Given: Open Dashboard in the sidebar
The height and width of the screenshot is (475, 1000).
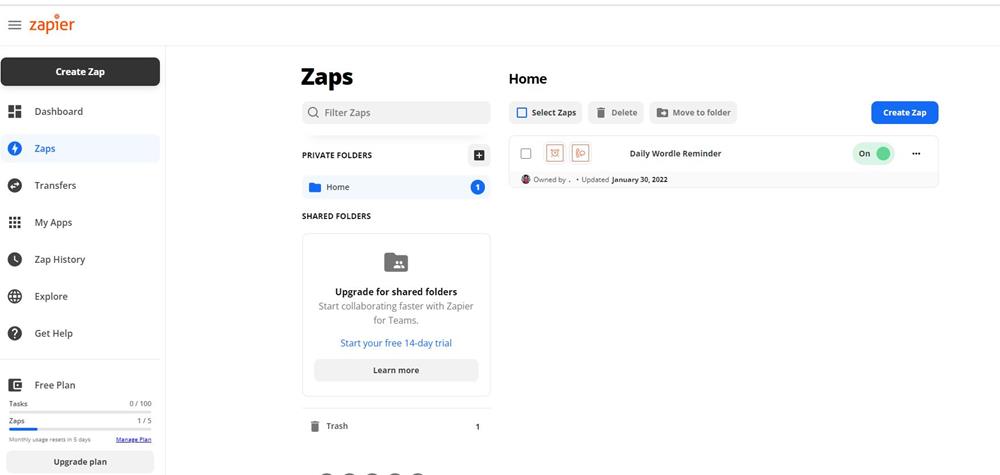Looking at the screenshot, I should tap(80, 112).
